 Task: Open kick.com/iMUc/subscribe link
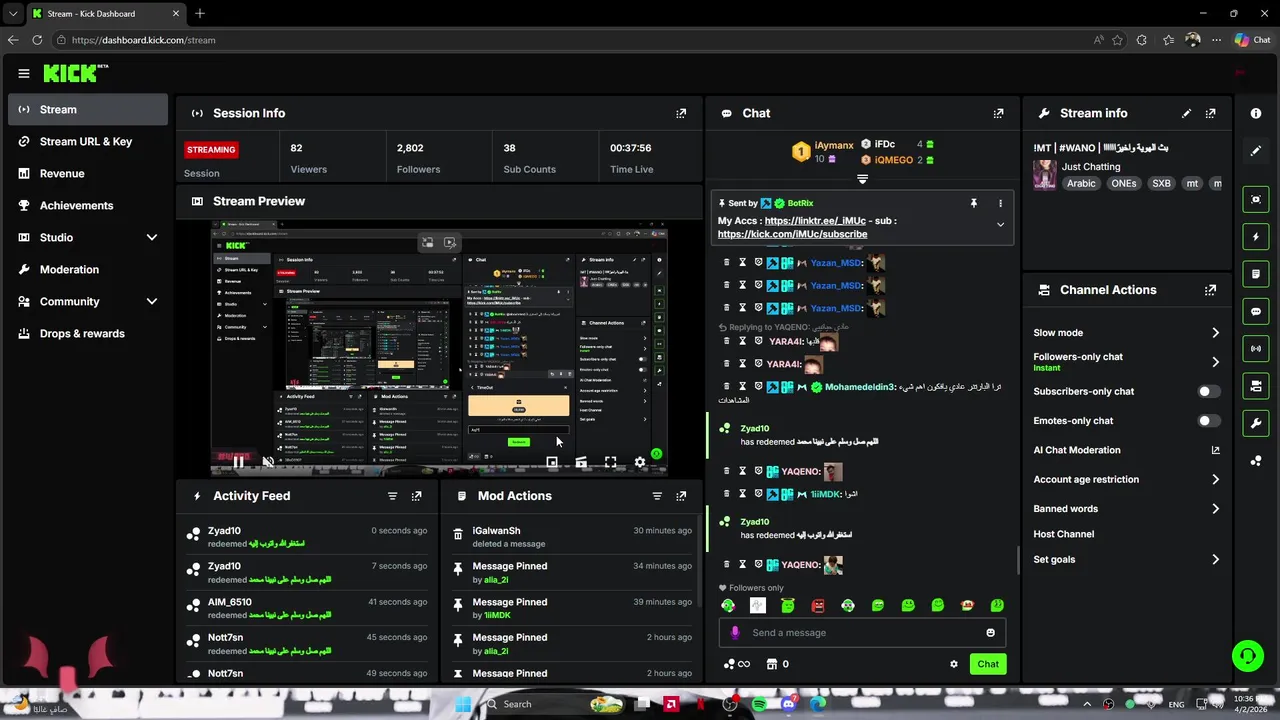[x=792, y=234]
